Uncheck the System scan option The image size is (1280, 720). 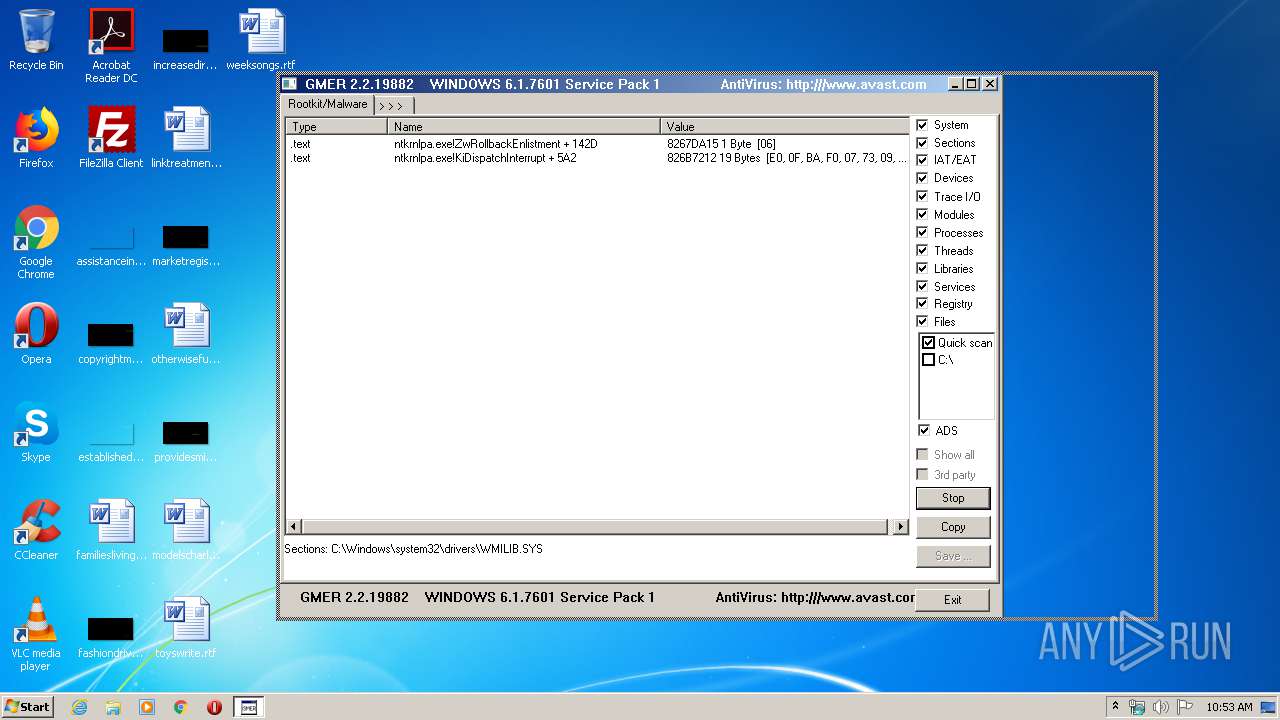coord(922,125)
